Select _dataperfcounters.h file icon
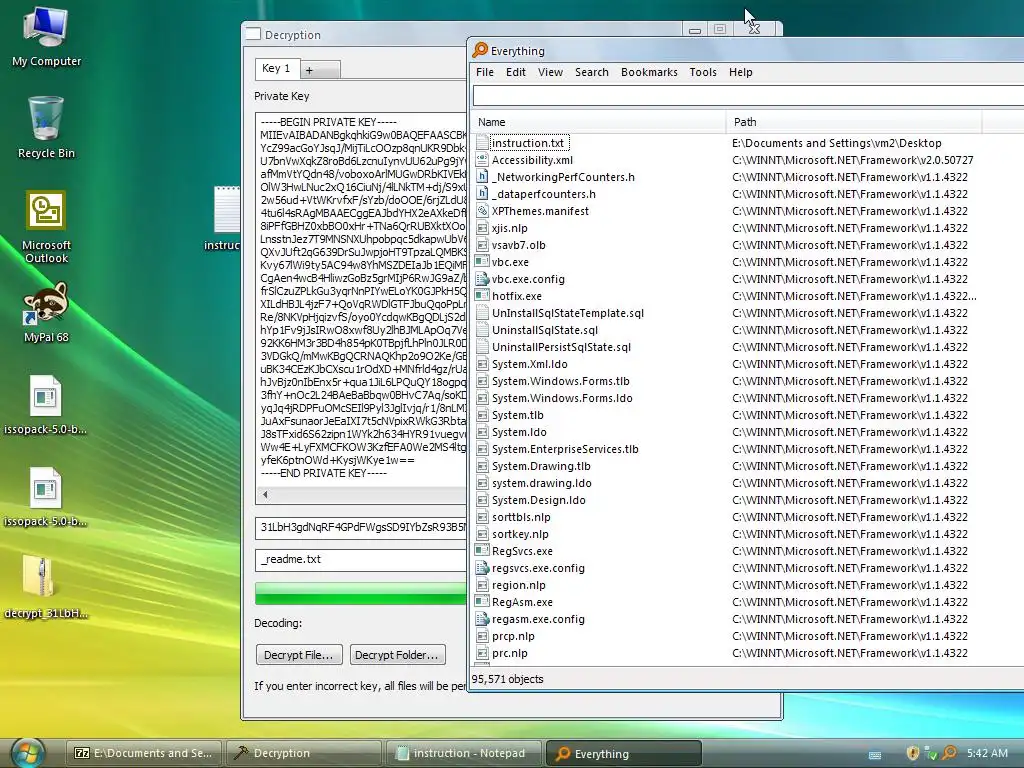The width and height of the screenshot is (1024, 768). click(x=482, y=193)
